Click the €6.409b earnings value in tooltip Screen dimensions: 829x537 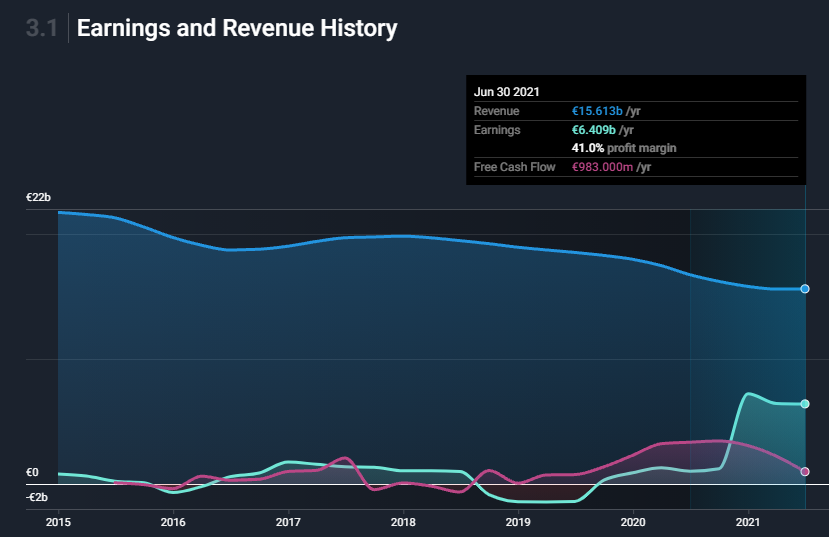594,130
